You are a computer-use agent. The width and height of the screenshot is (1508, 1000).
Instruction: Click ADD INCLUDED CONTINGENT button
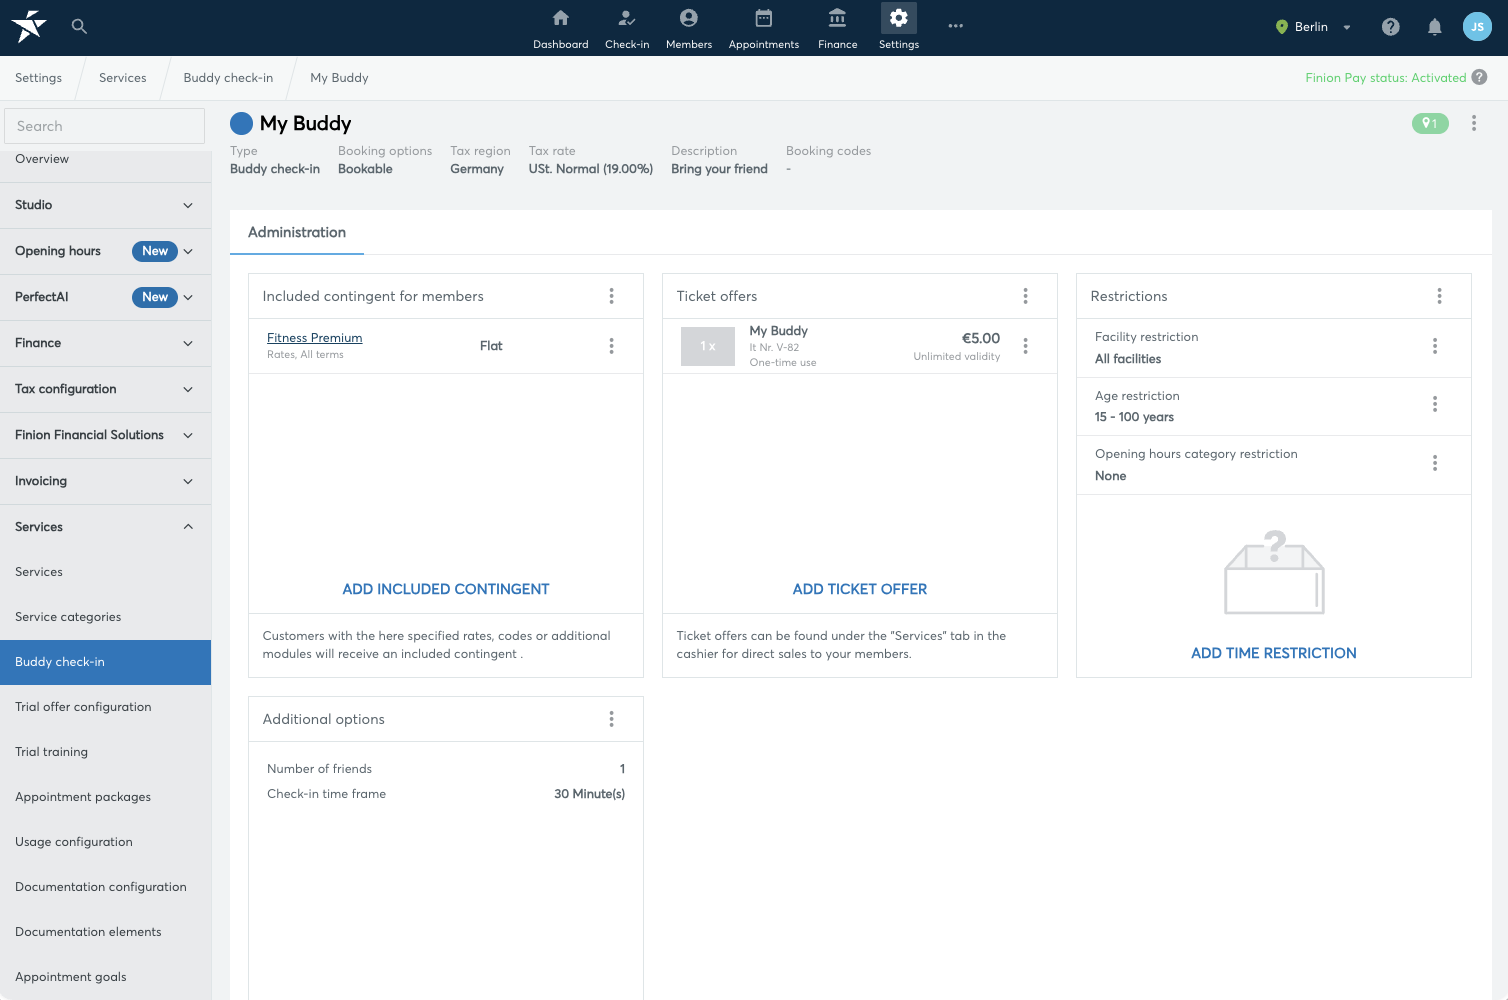tap(446, 589)
